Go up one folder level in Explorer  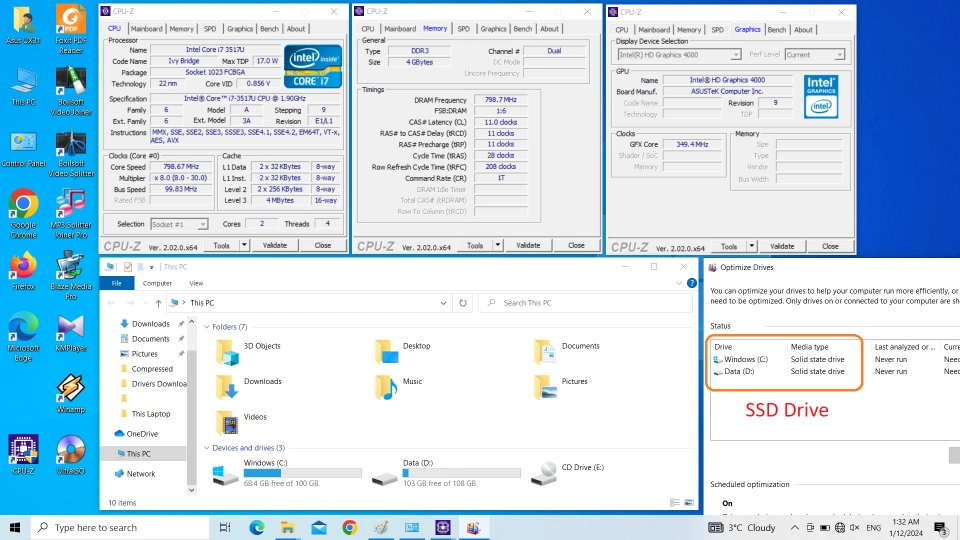click(158, 302)
